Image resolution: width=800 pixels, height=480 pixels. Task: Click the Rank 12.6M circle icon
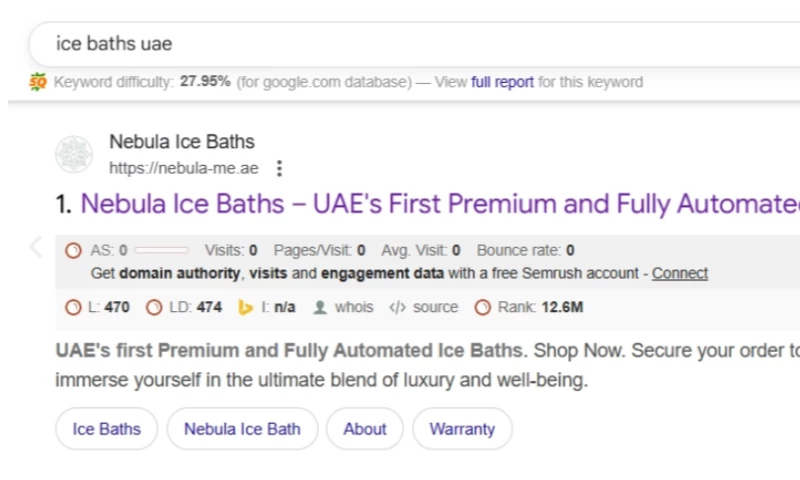tap(483, 307)
